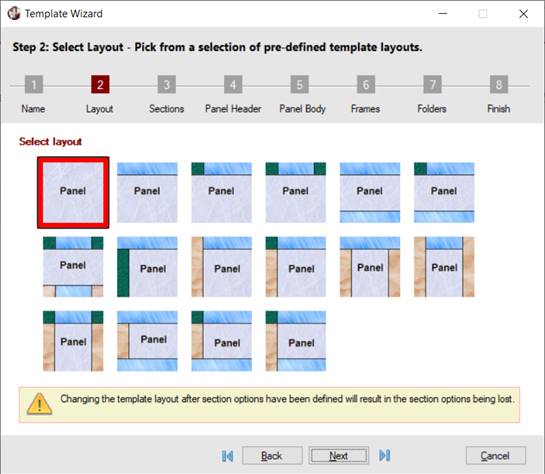Click step 1 Name square
545x474 pixels.
tap(34, 84)
